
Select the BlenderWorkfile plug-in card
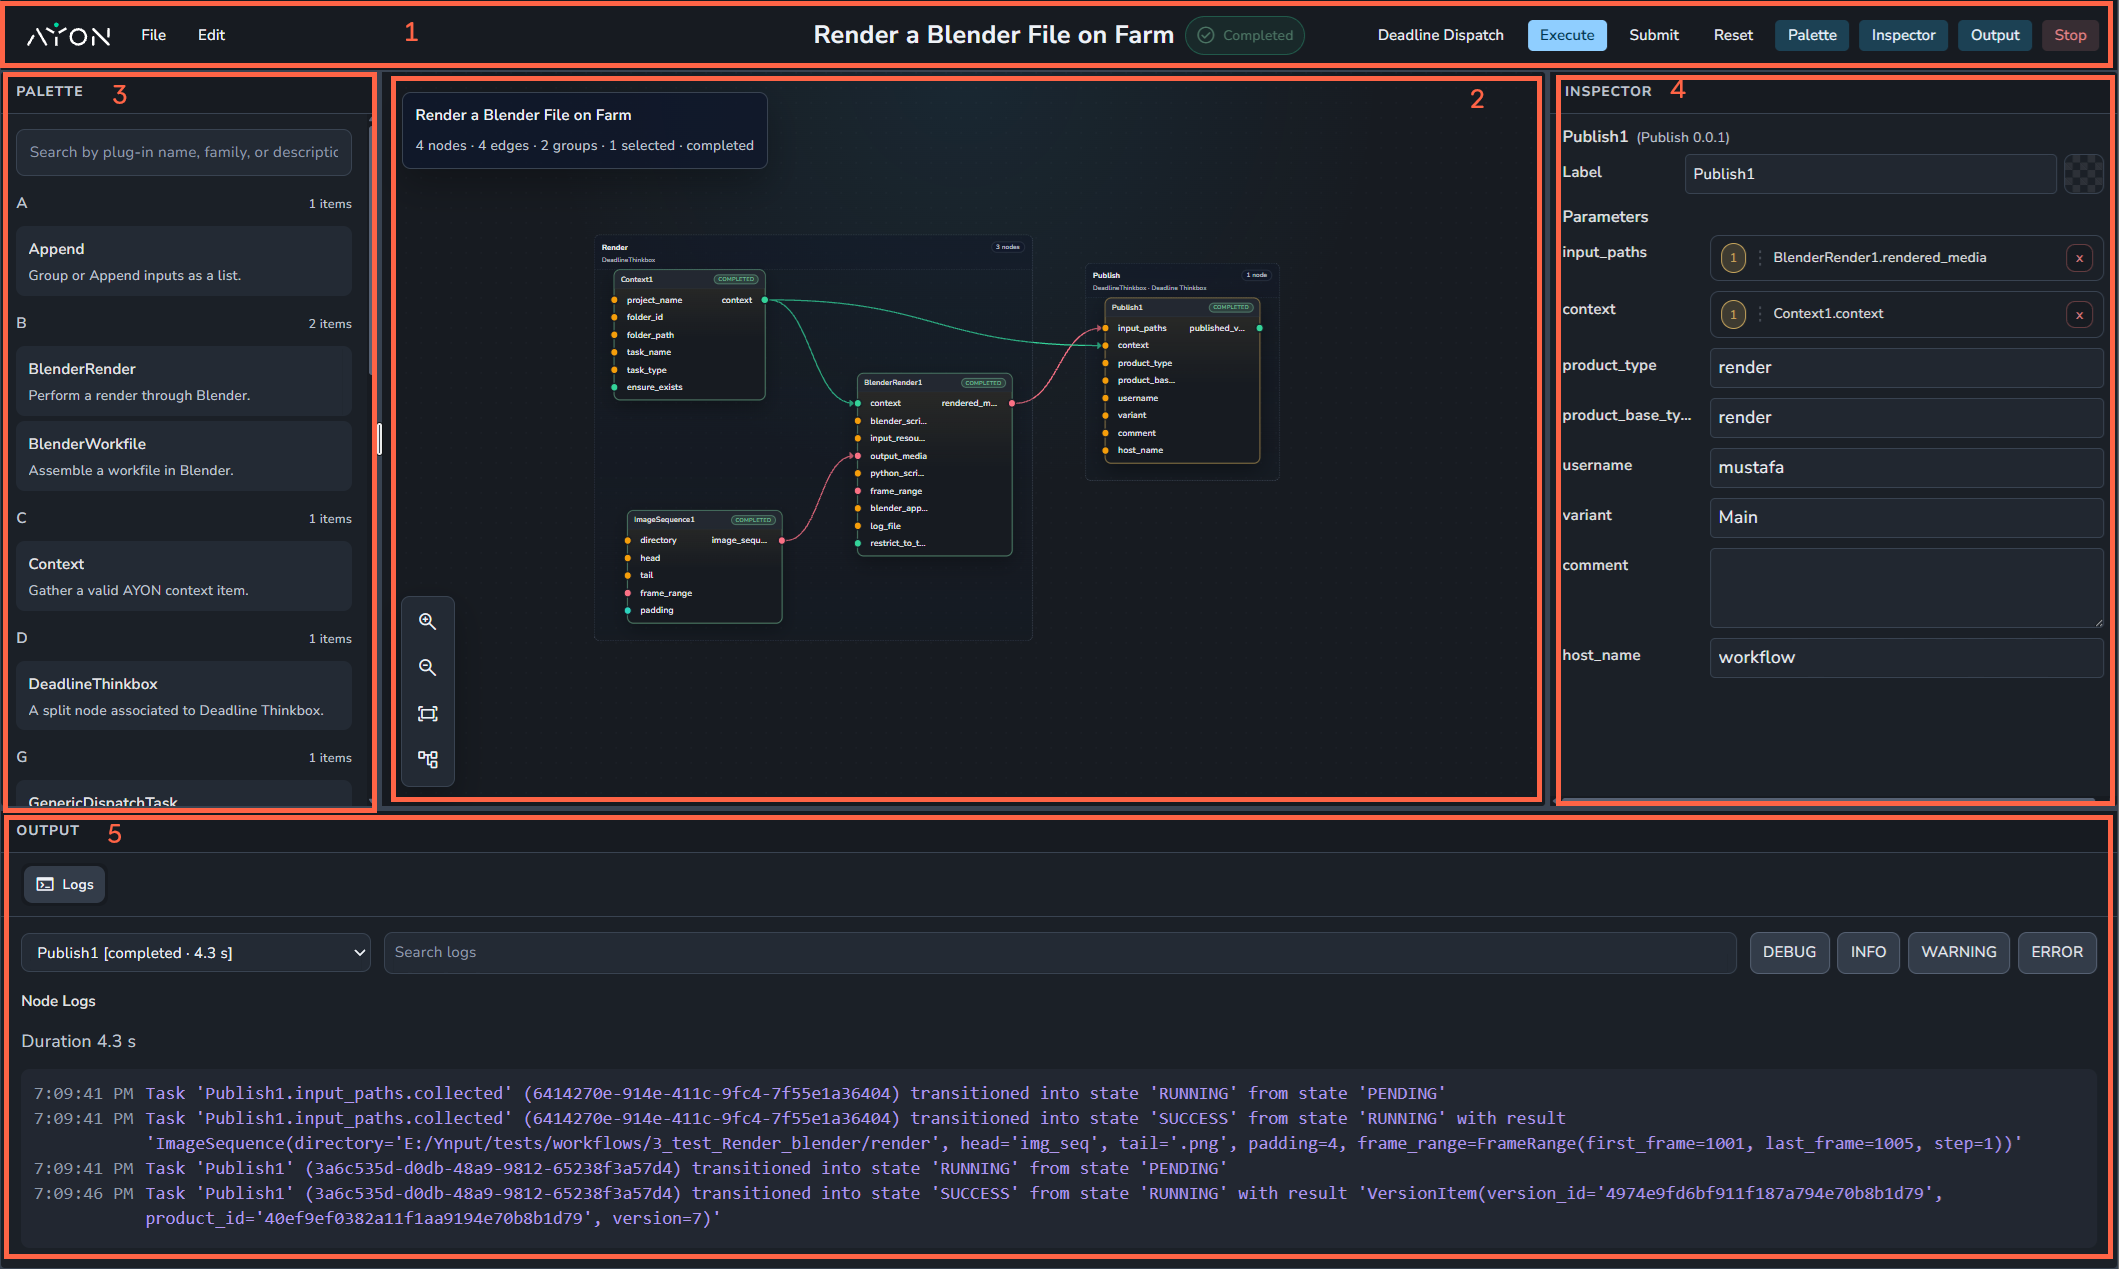tap(184, 456)
